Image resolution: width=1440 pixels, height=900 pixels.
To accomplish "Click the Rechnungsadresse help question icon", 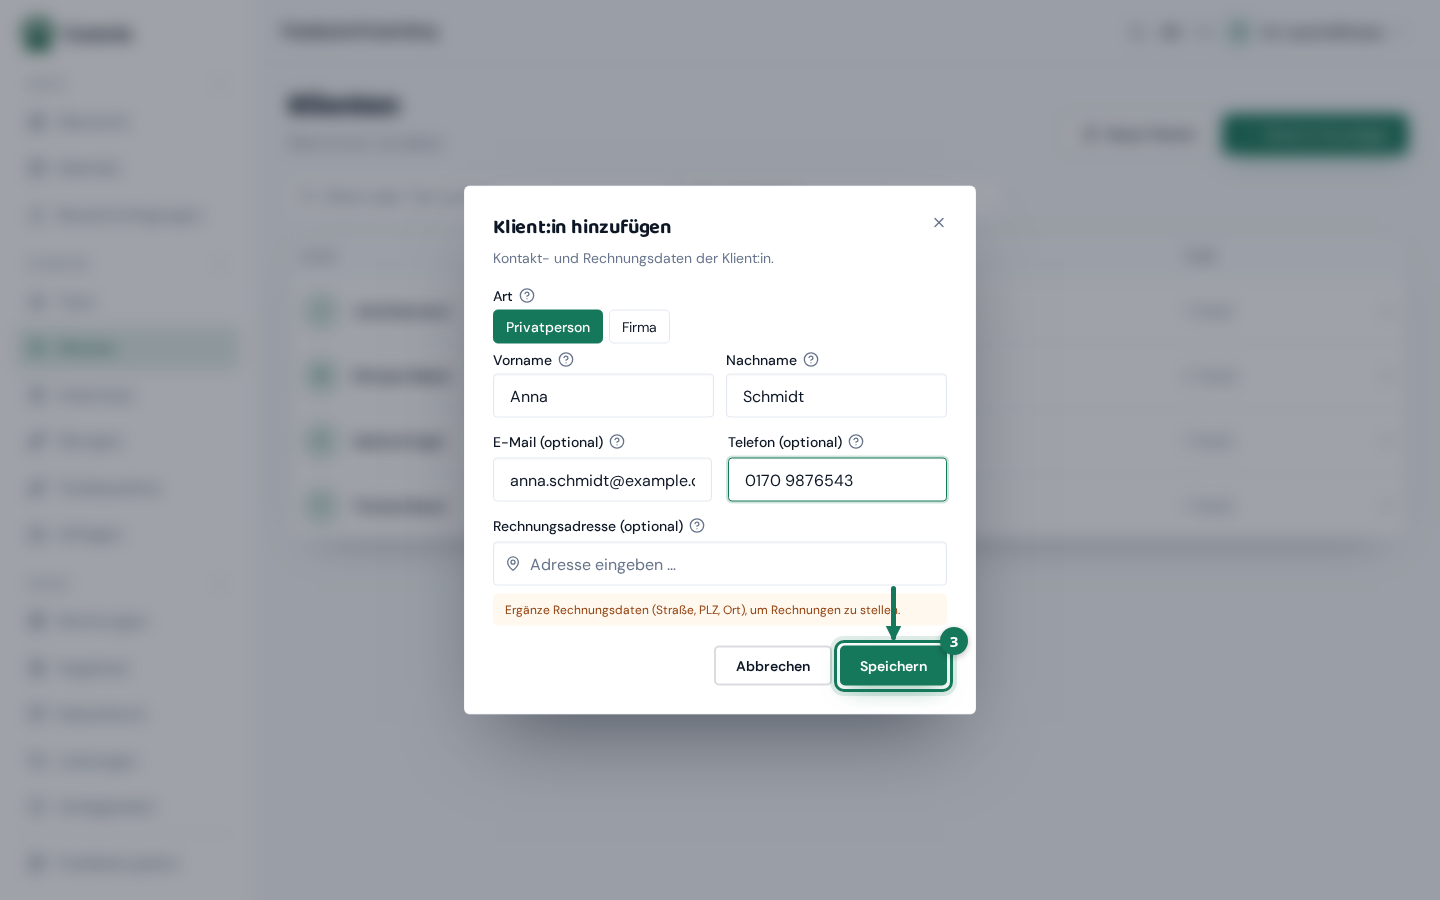I will tap(697, 526).
